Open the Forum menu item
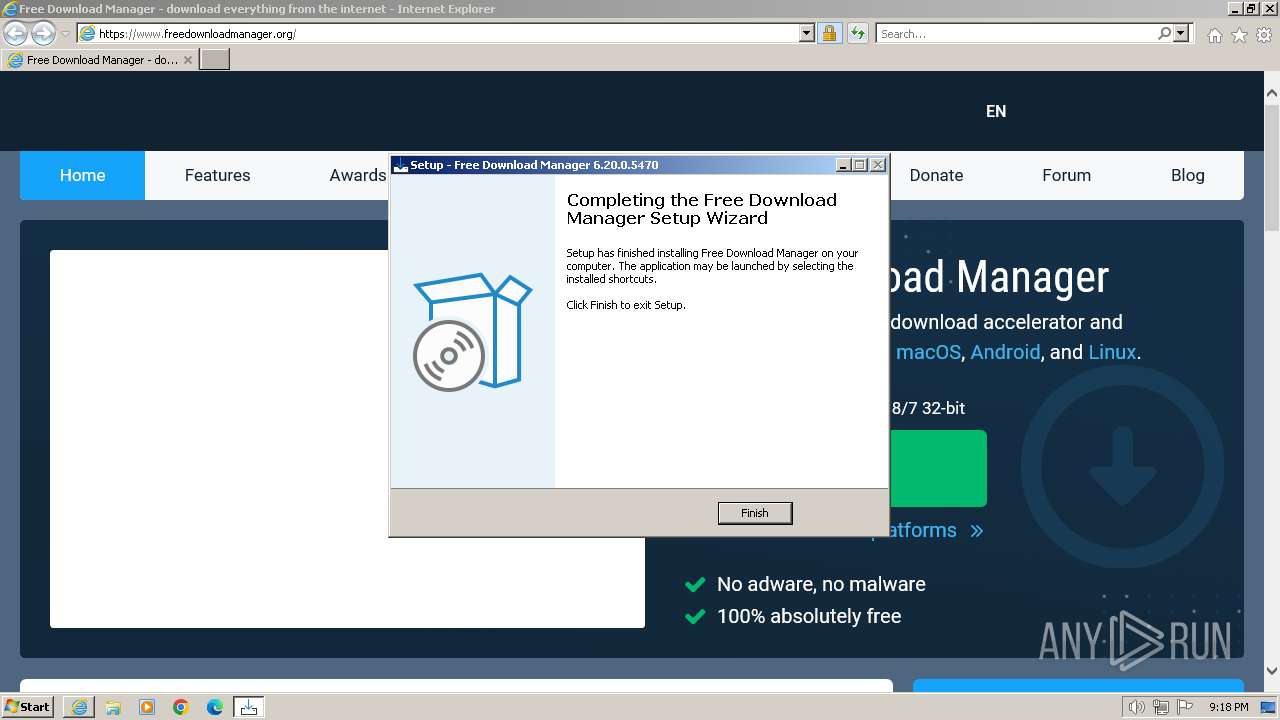Screen dimensions: 1280x720 tap(1066, 175)
